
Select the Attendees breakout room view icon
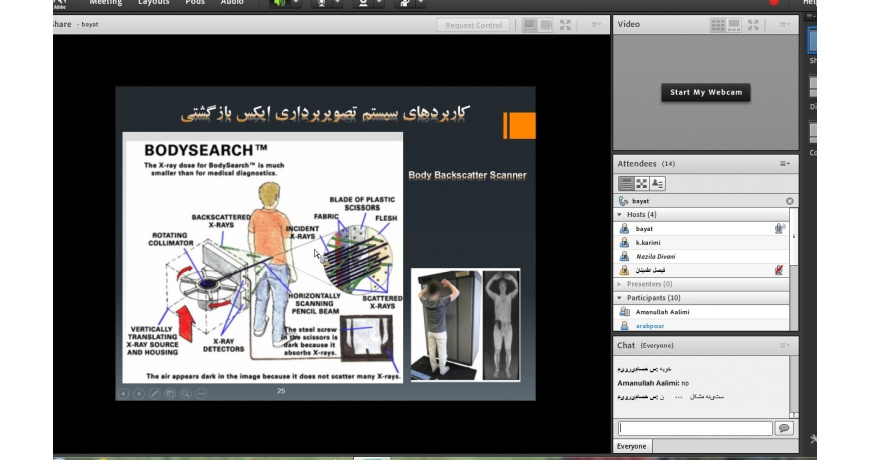641,184
